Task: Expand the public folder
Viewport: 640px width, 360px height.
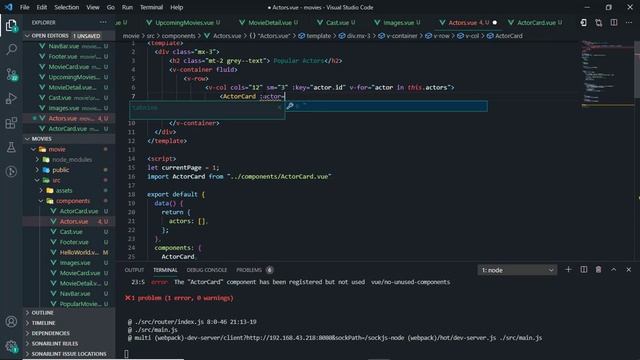Action: (x=37, y=170)
